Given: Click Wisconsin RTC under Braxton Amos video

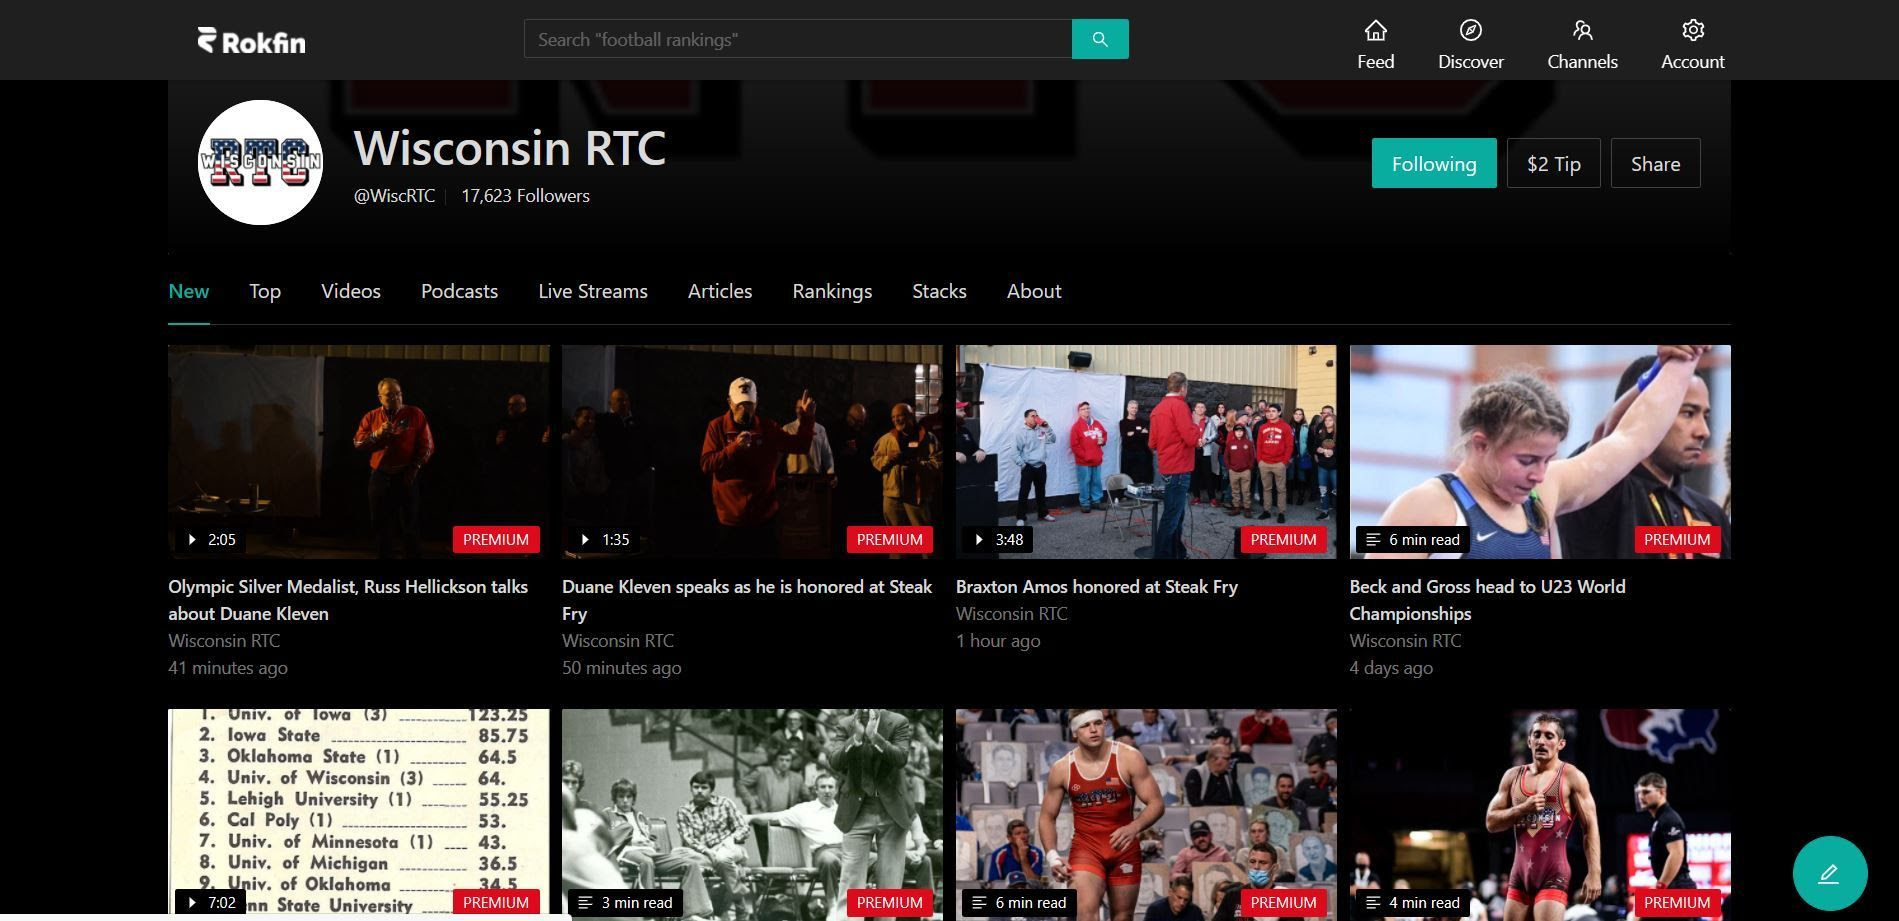Looking at the screenshot, I should [1011, 614].
